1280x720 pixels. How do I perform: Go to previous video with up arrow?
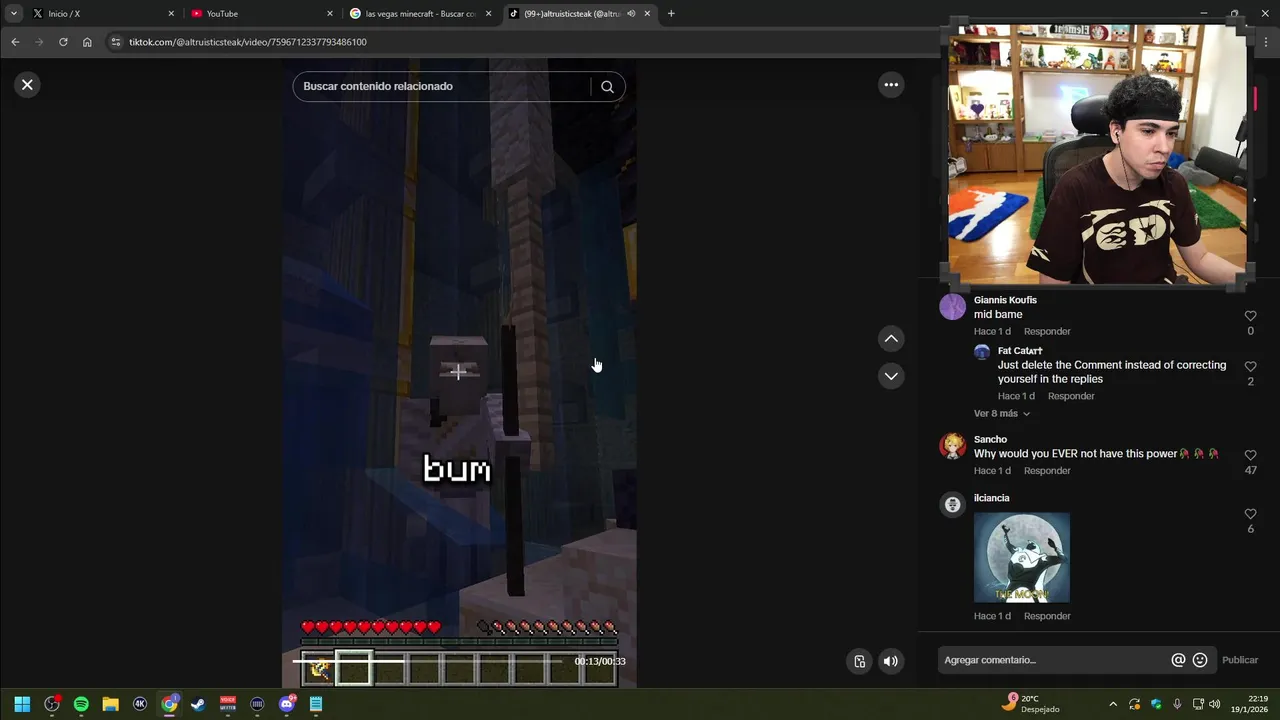[891, 339]
